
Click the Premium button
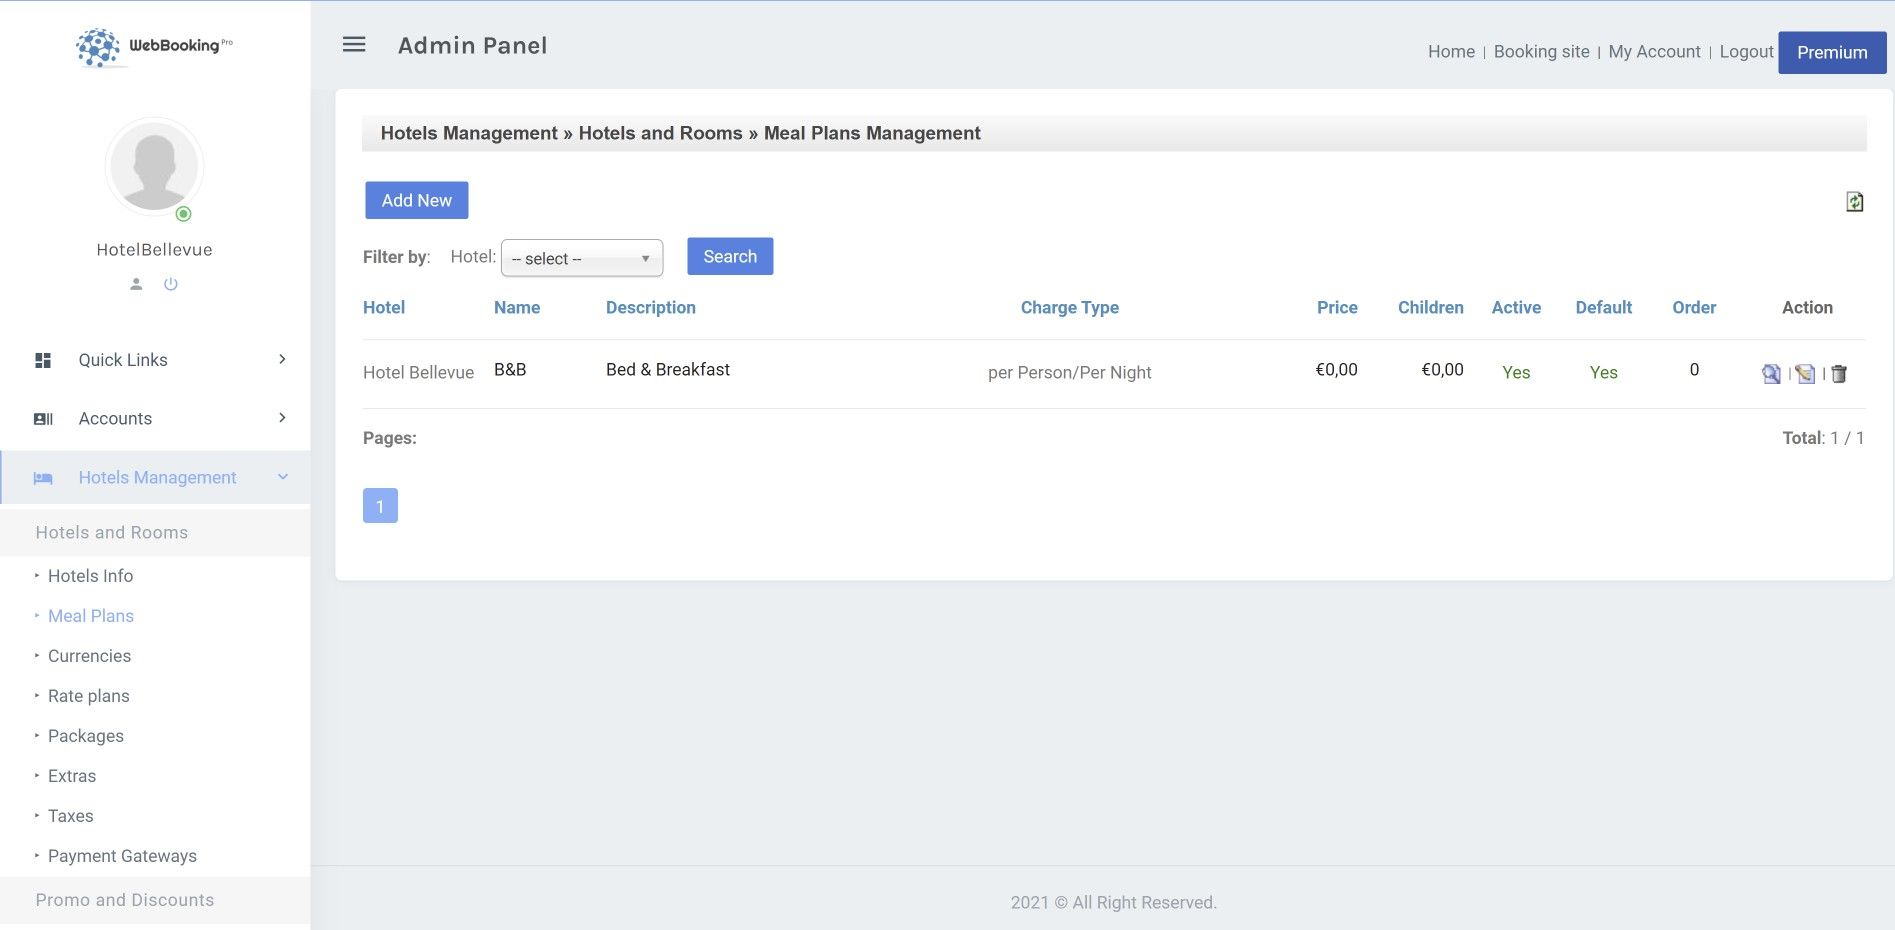pyautogui.click(x=1831, y=52)
